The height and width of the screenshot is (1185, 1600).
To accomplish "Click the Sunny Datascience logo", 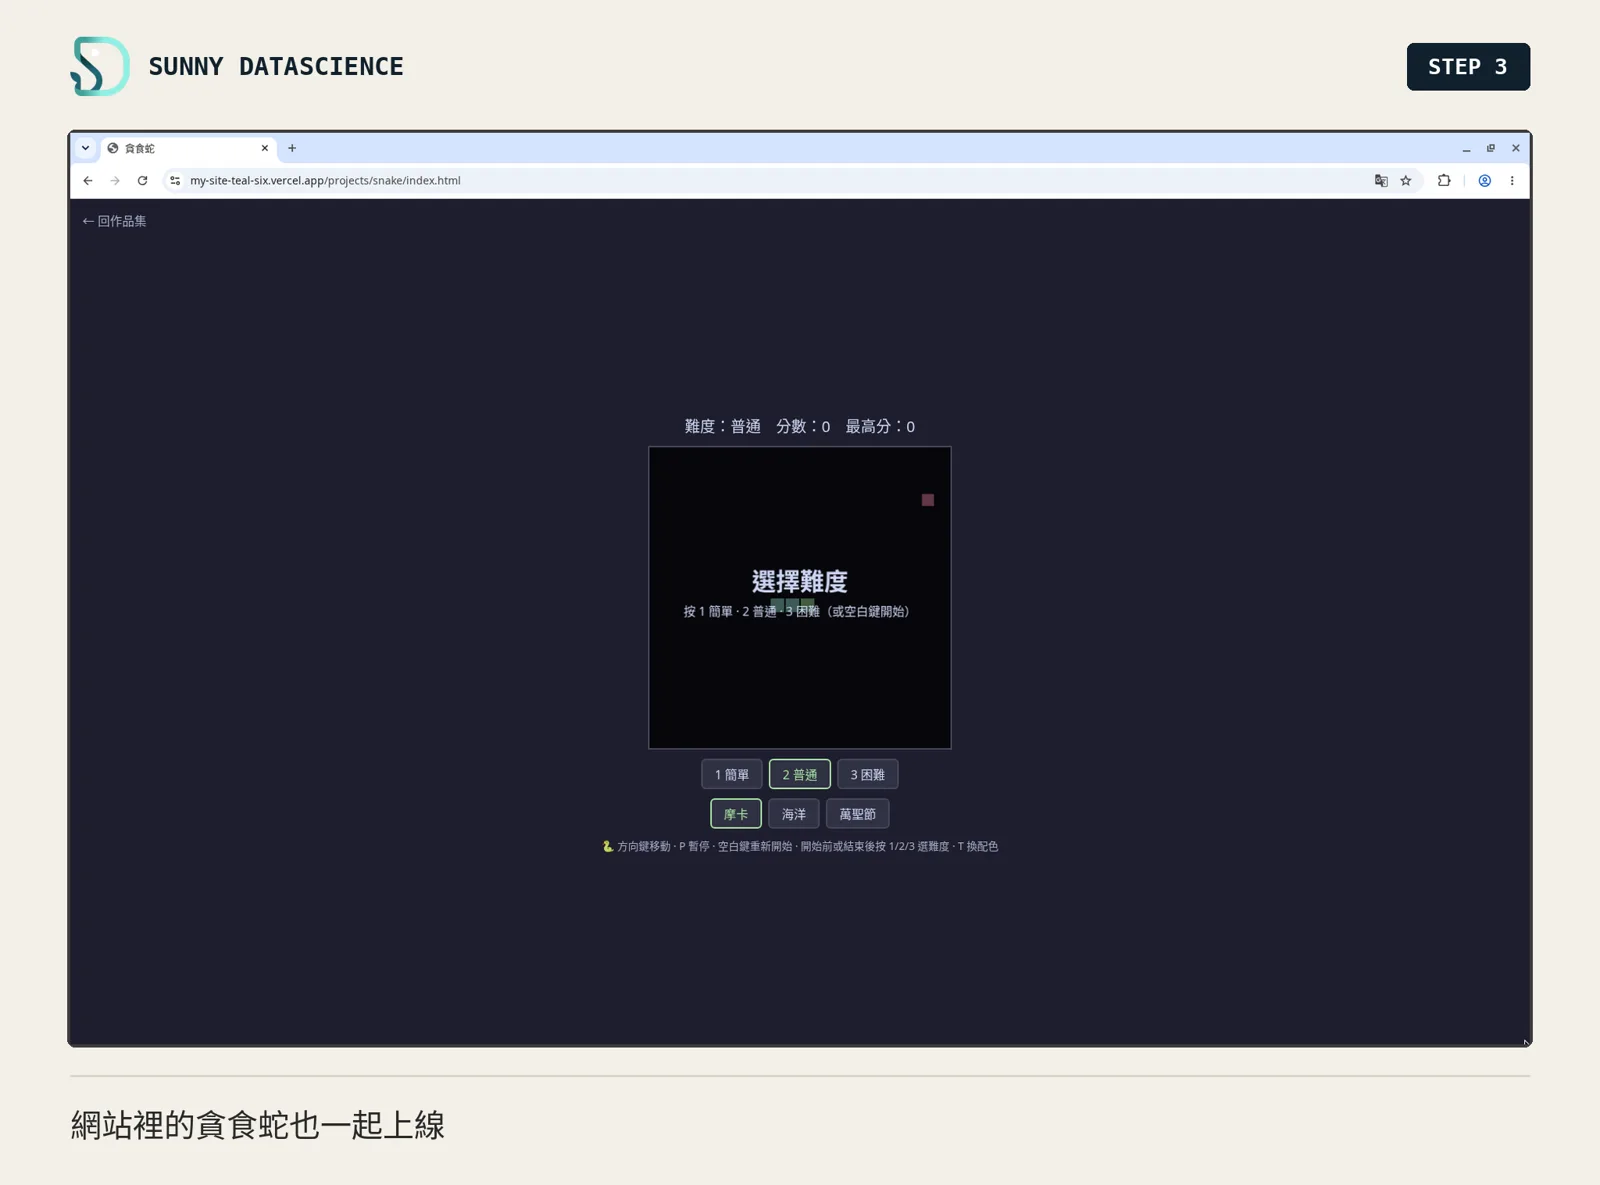I will point(100,66).
